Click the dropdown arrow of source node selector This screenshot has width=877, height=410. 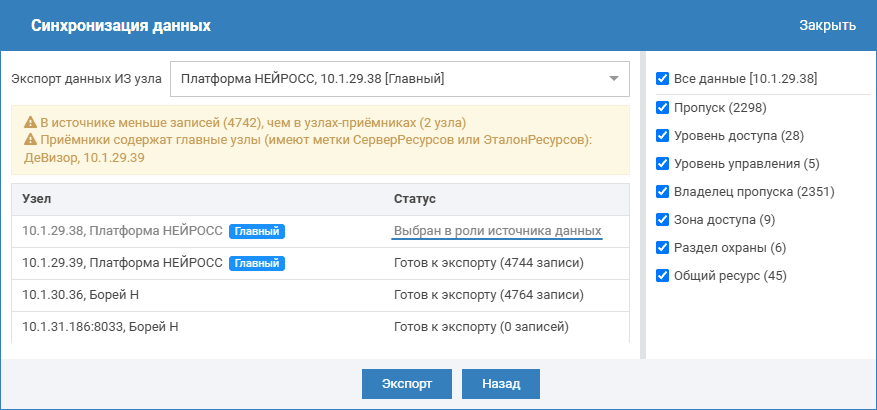(614, 79)
